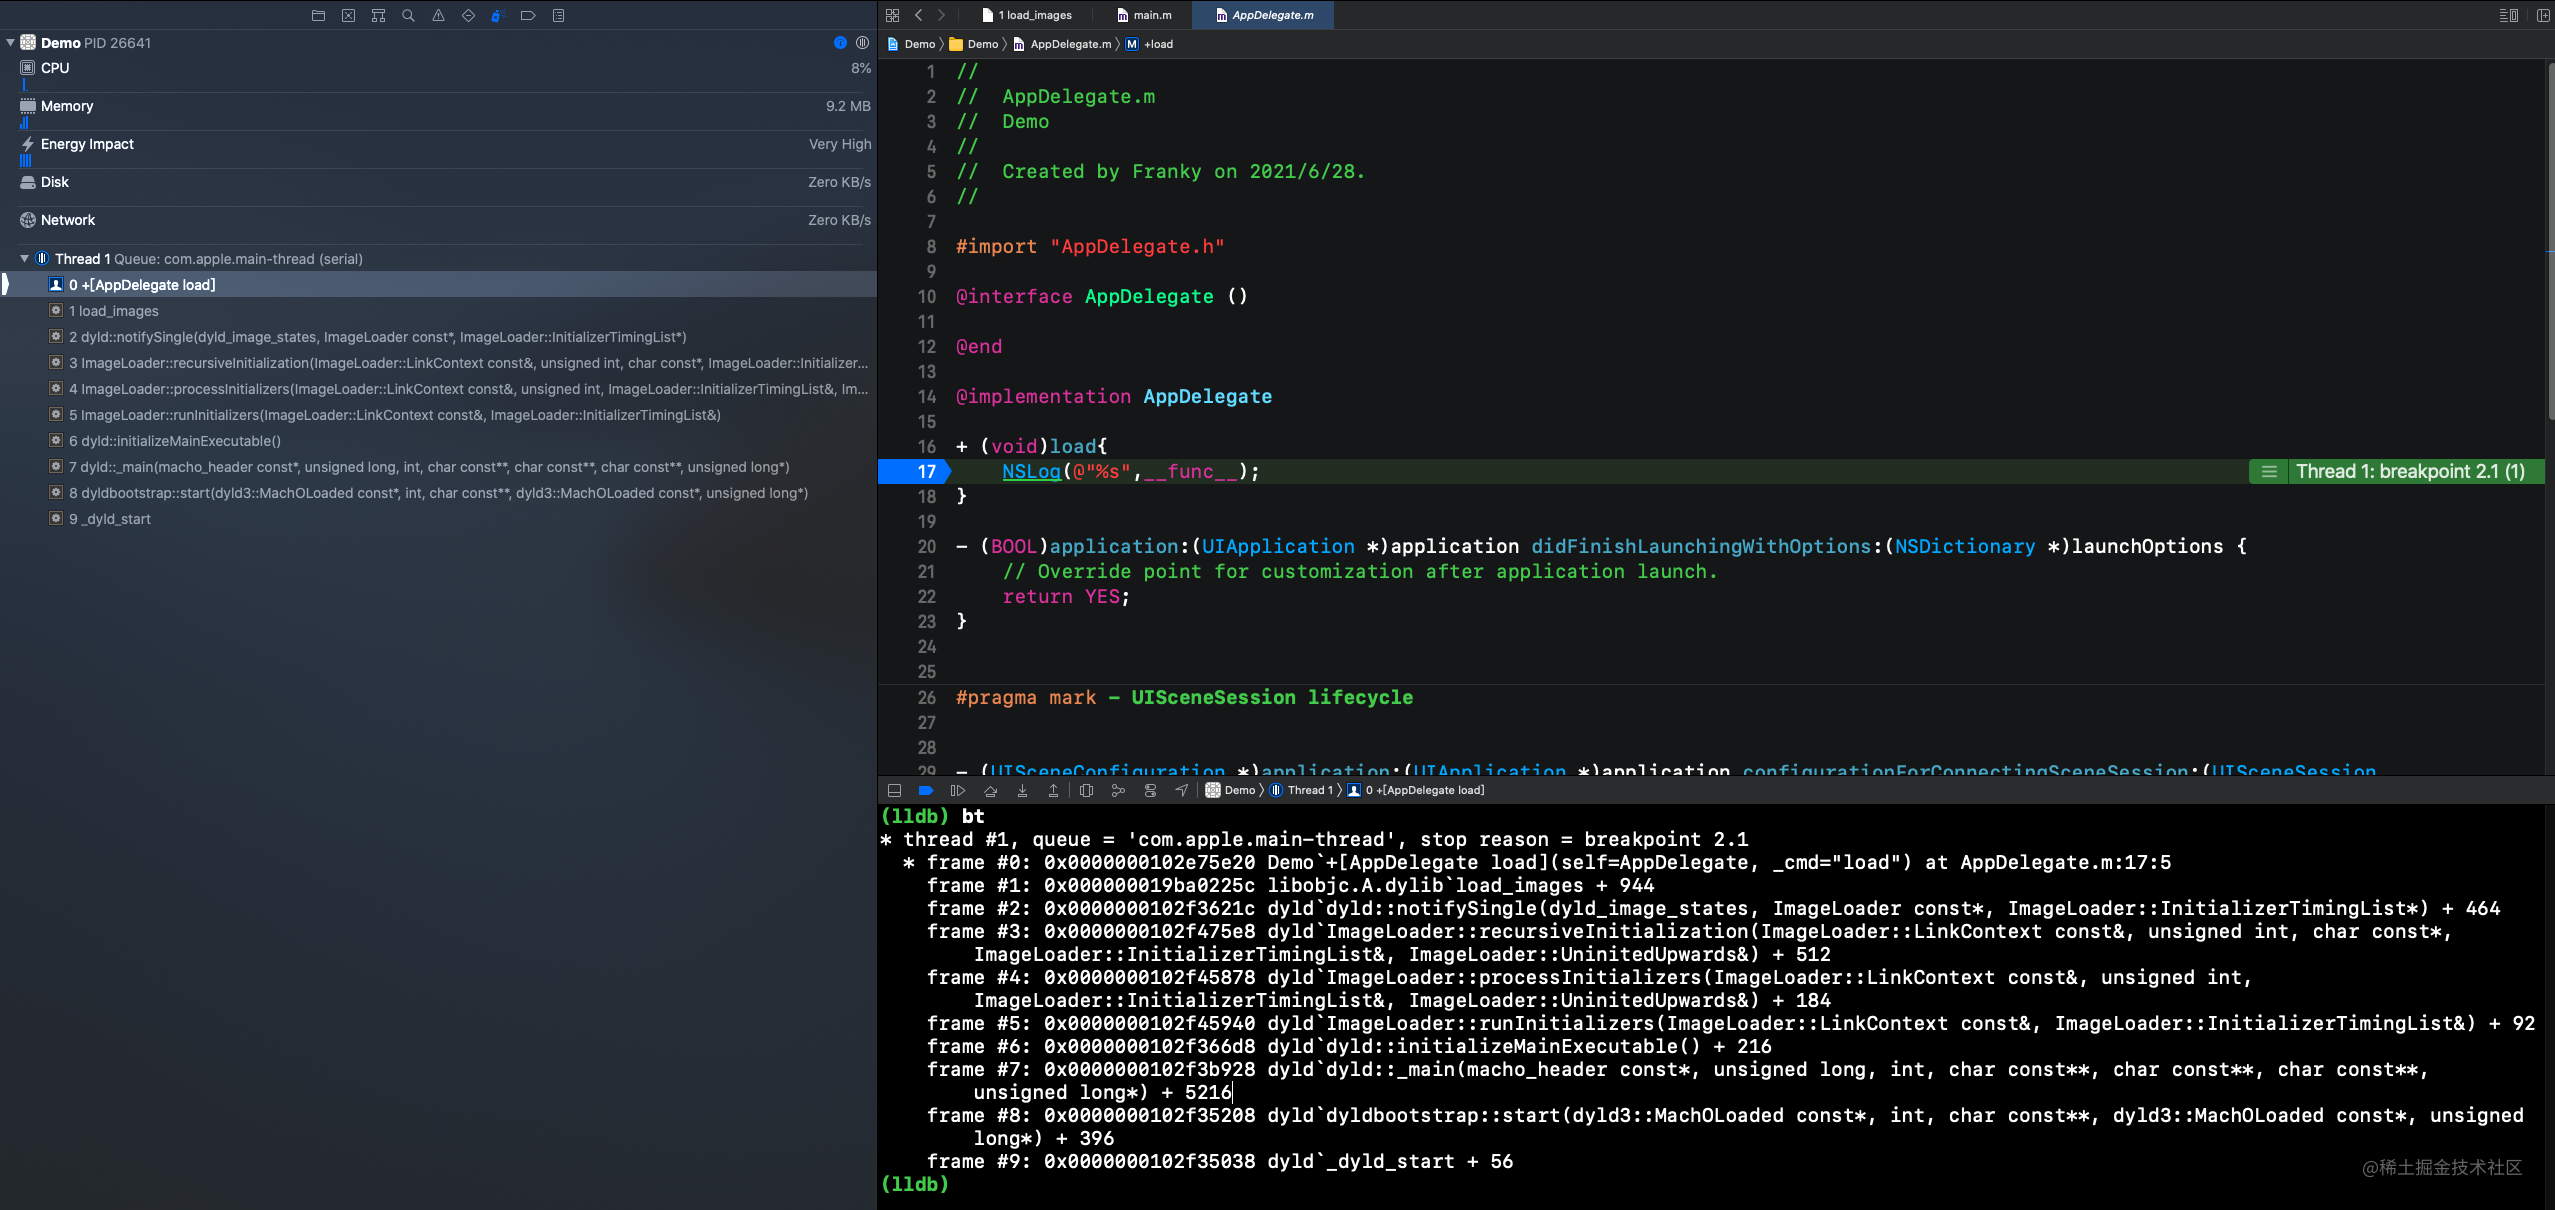Select the Network gauge row

tap(438, 225)
